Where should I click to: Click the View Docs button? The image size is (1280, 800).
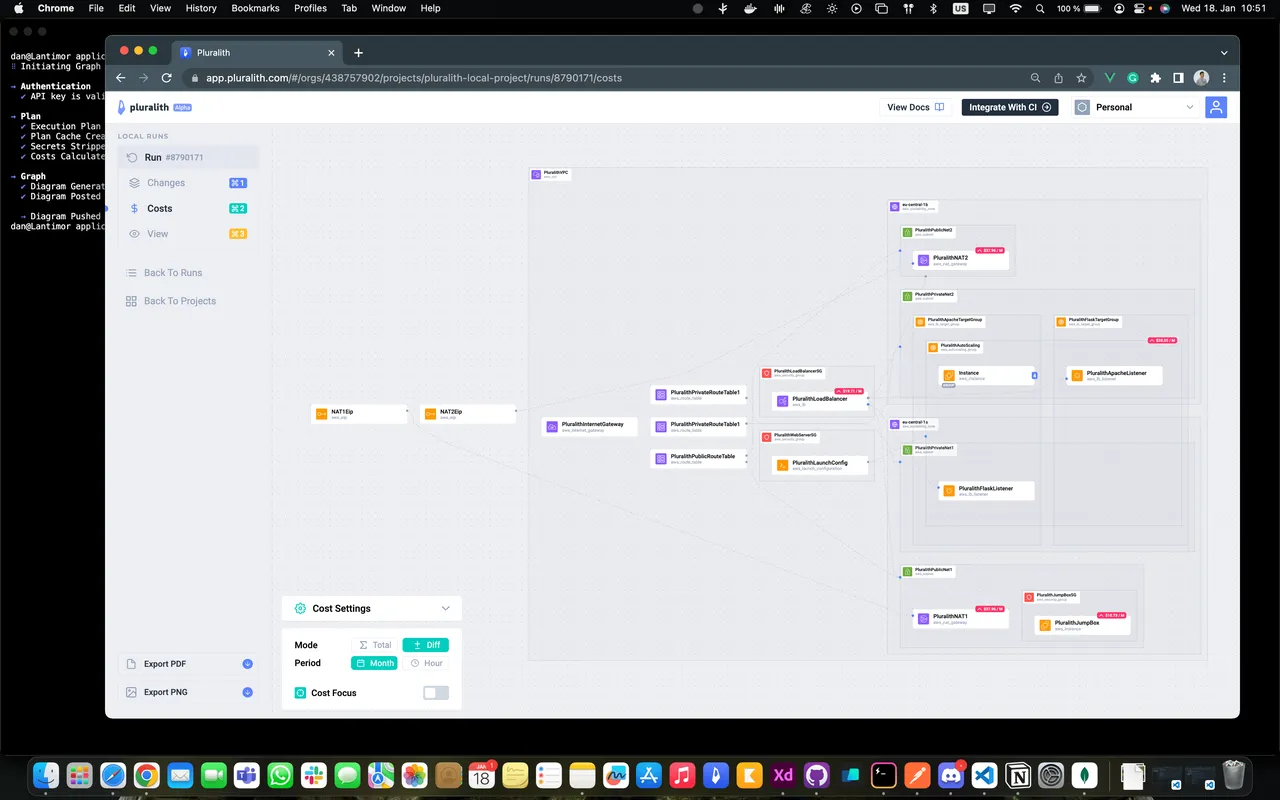pyautogui.click(x=915, y=107)
